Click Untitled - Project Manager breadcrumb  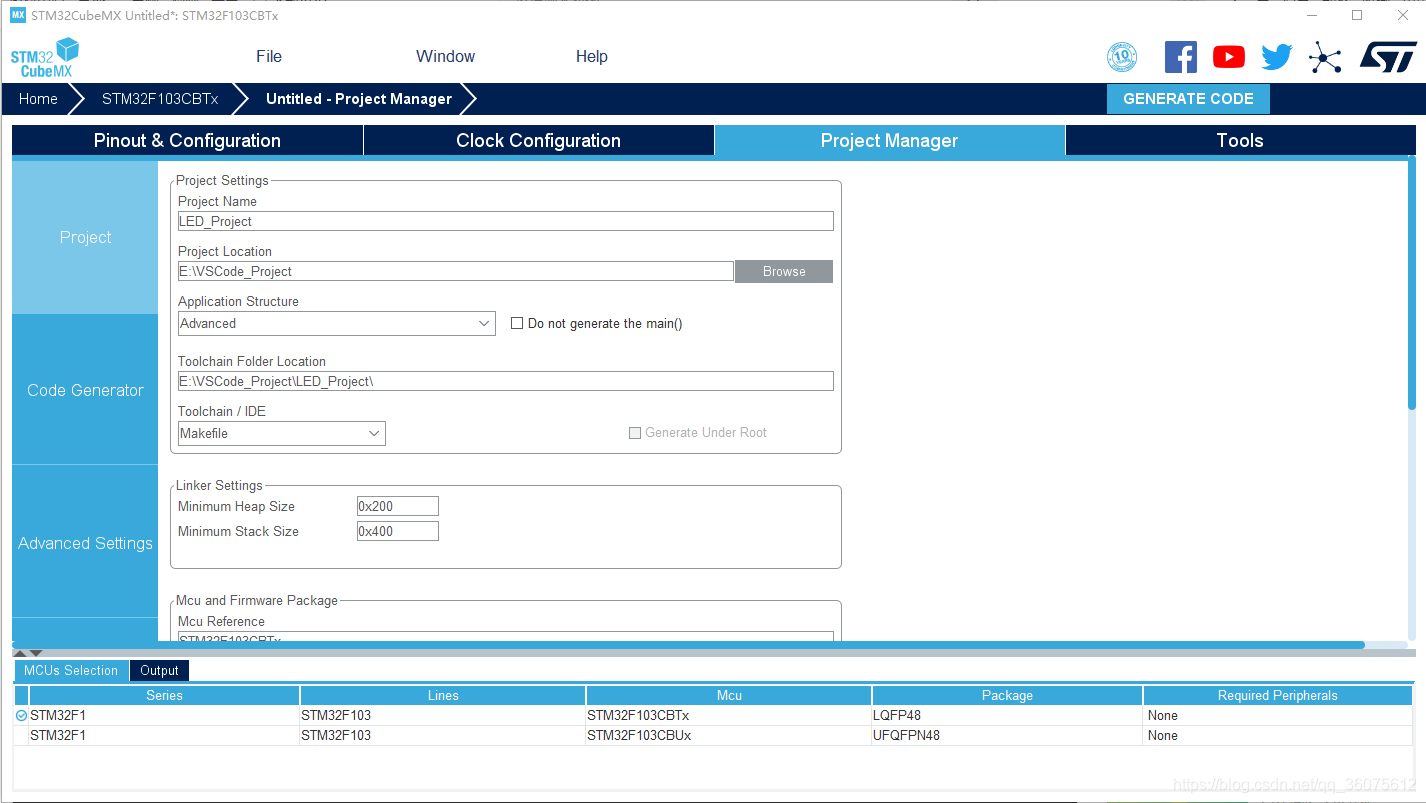[359, 99]
